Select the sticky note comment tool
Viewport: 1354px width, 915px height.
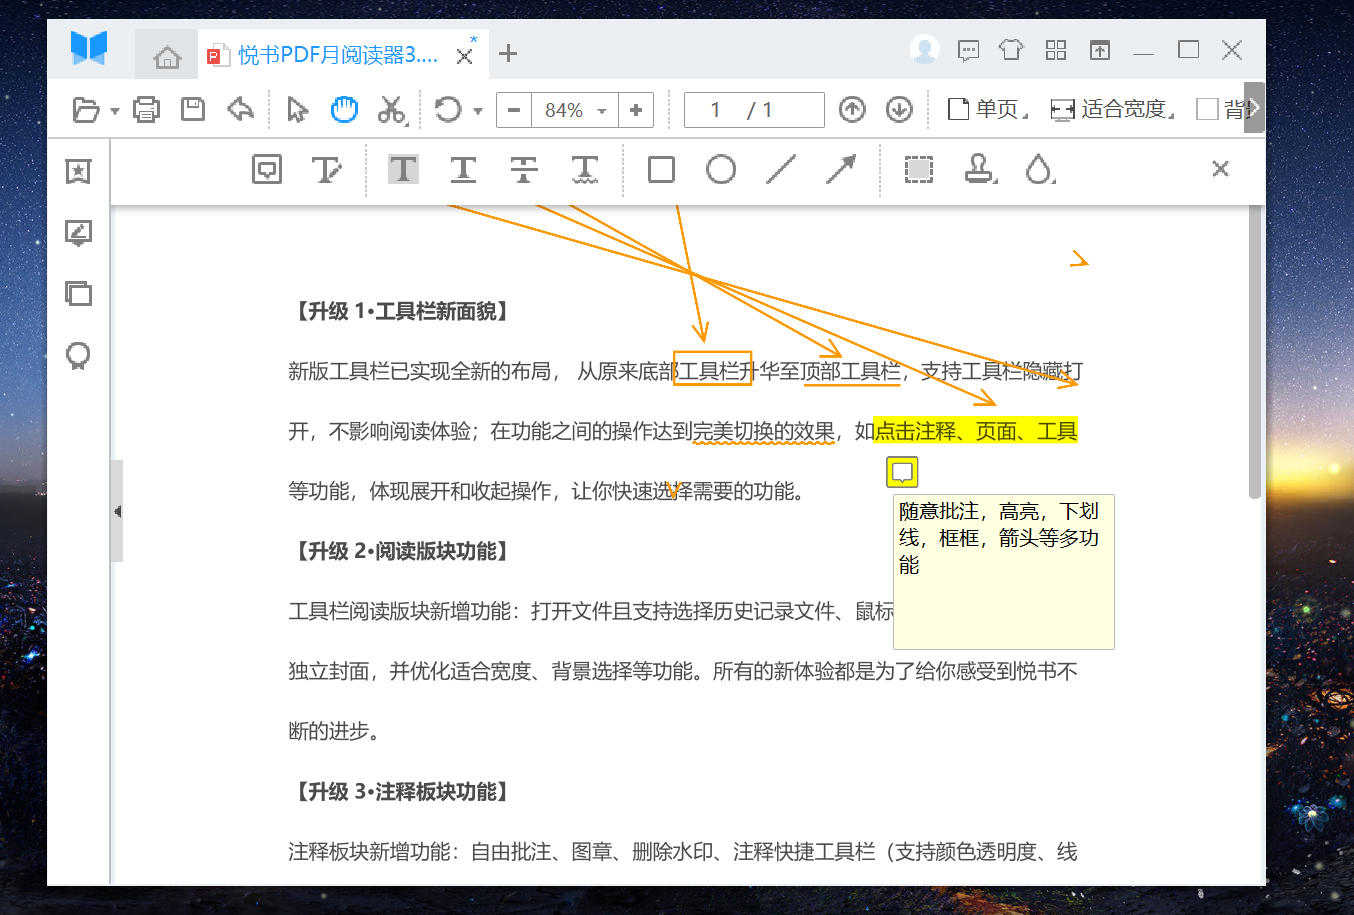pos(267,169)
